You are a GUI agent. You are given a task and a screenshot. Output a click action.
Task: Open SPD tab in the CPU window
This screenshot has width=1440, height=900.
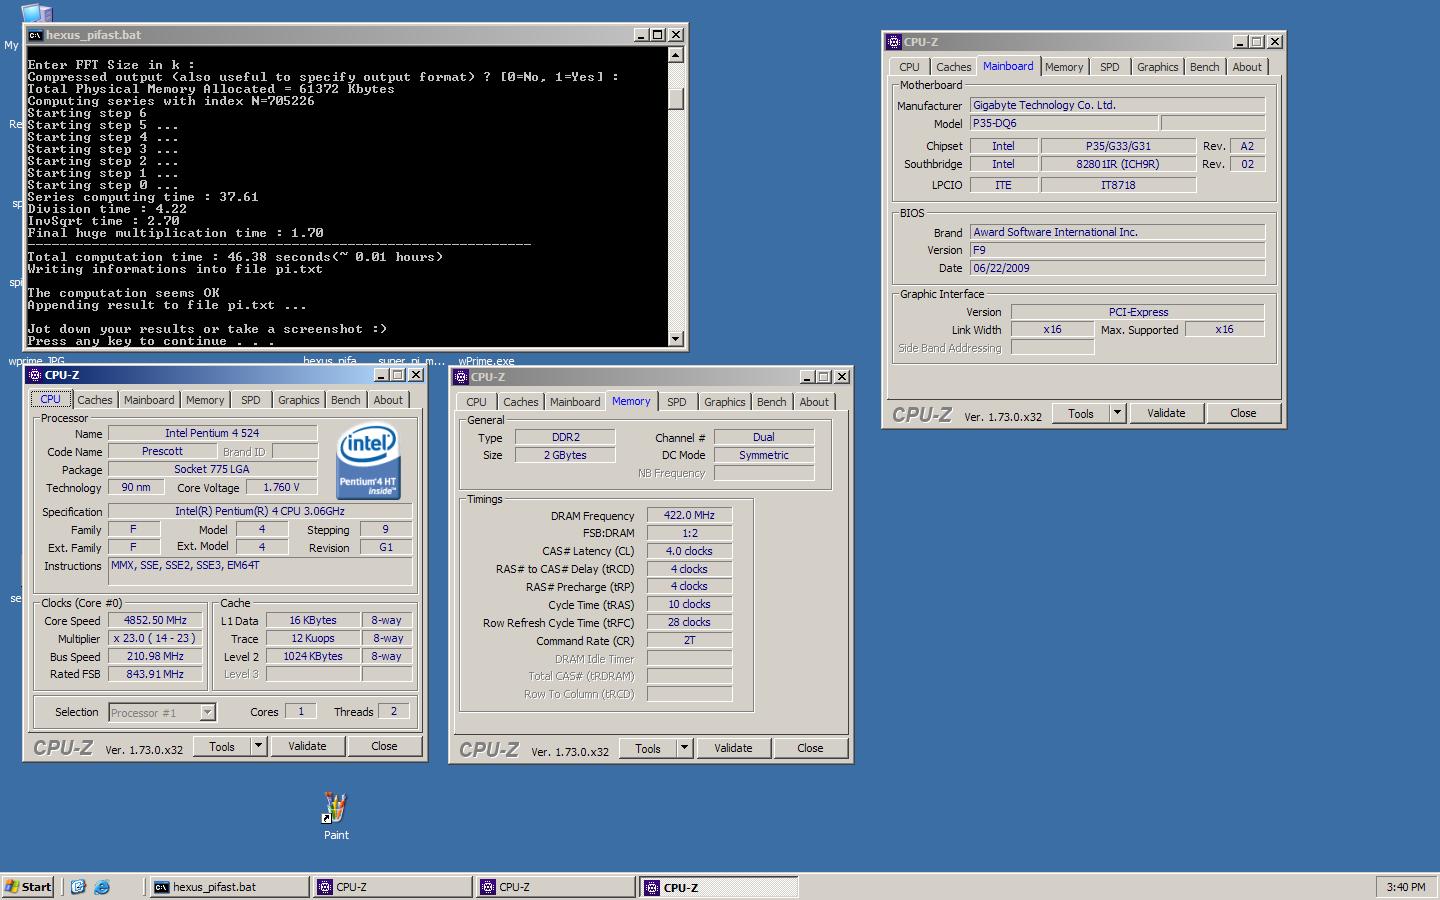251,399
